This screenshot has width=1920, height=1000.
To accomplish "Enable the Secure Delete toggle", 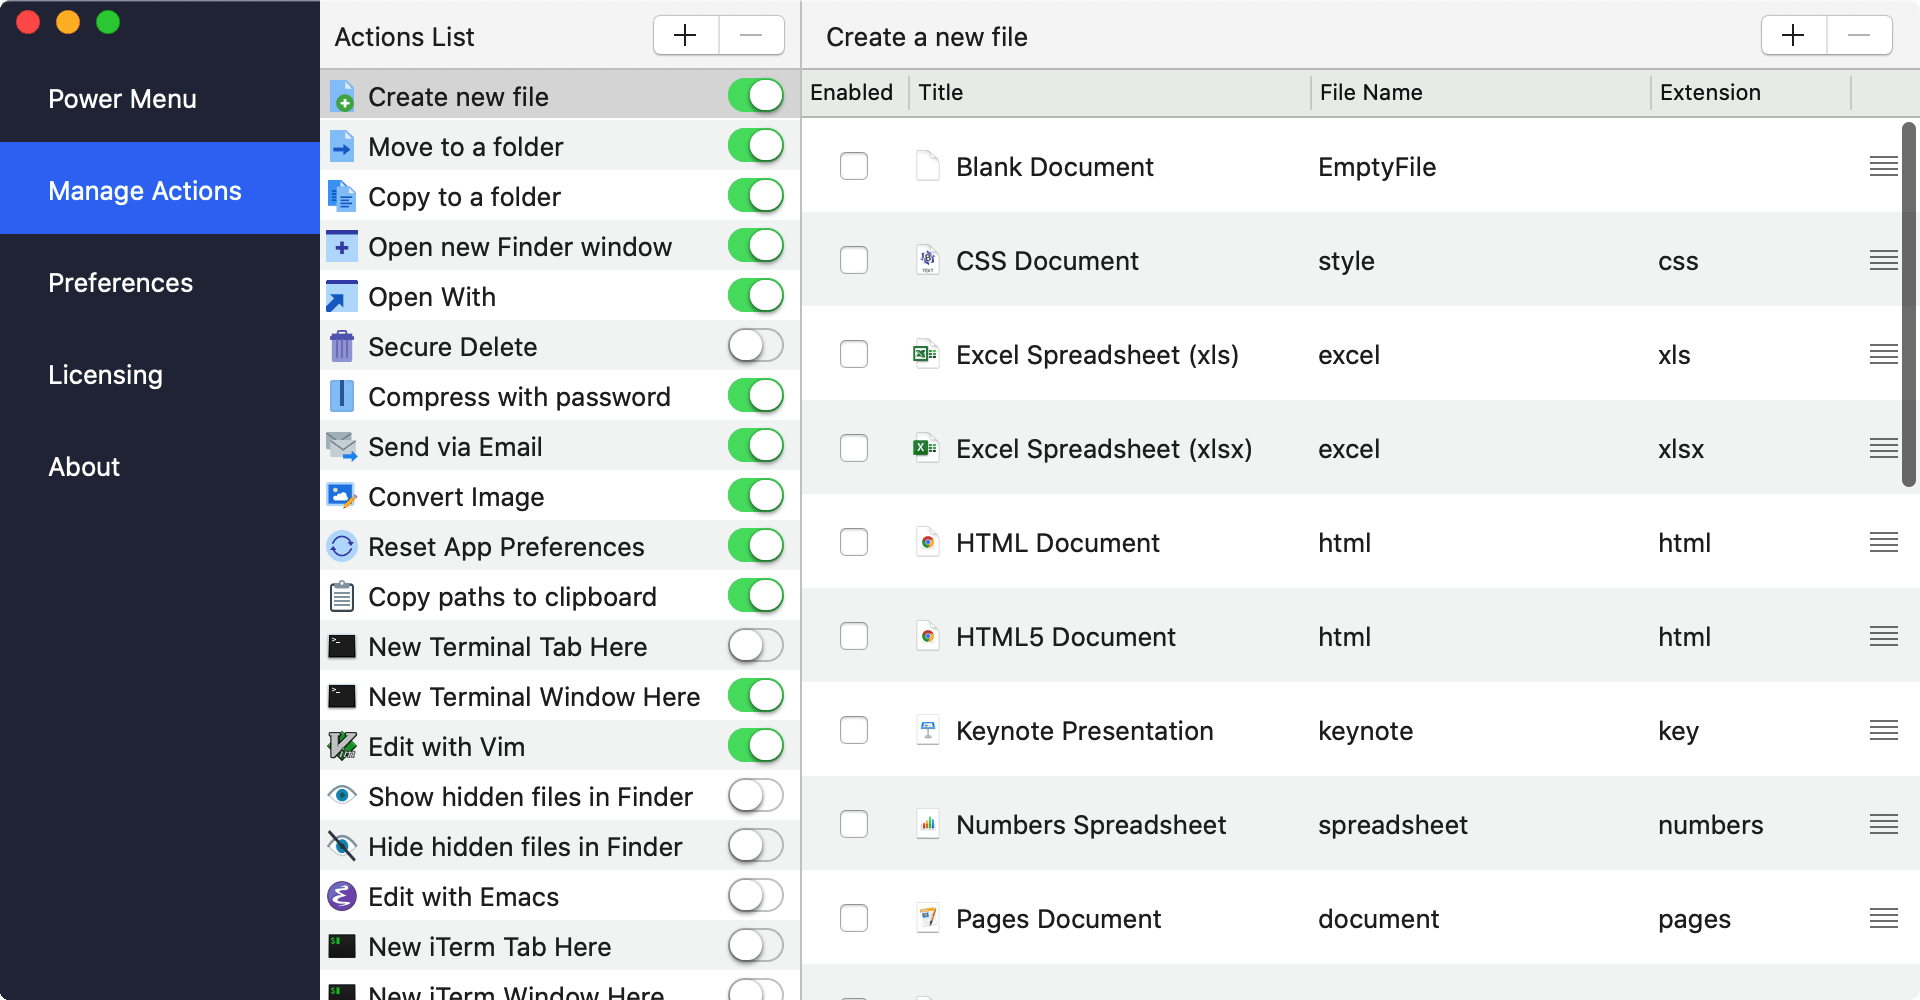I will tap(756, 346).
